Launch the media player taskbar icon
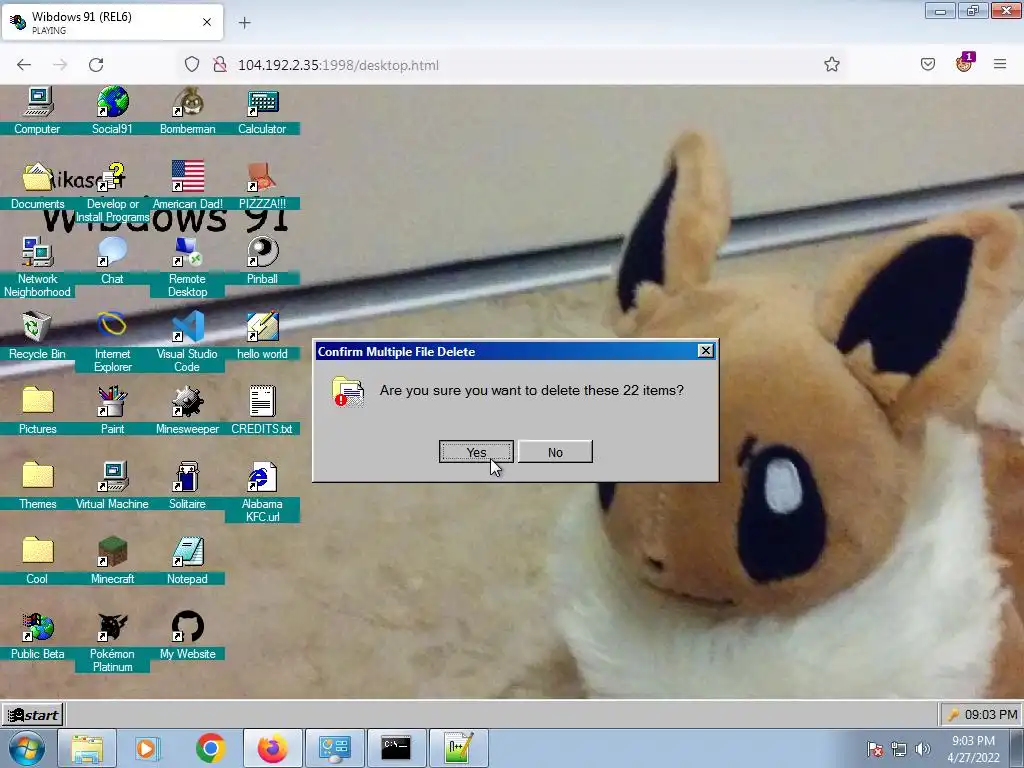1024x768 pixels. (148, 748)
